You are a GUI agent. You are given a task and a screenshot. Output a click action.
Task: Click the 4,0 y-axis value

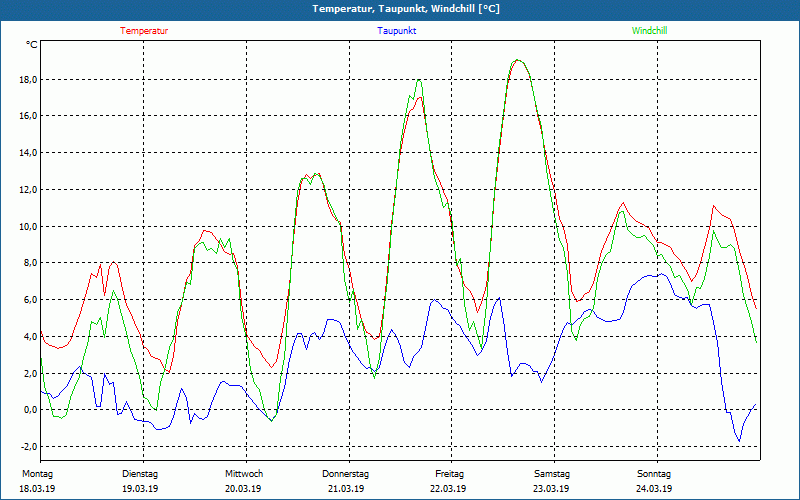tap(30, 336)
